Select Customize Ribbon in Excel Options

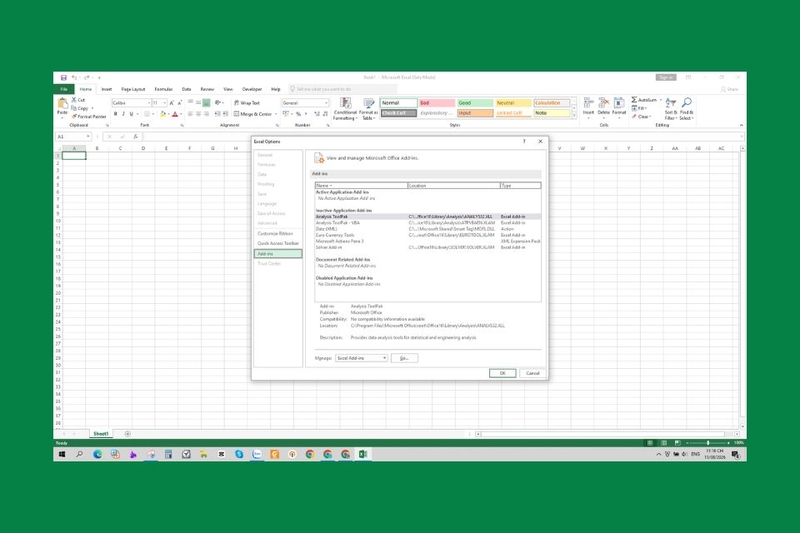(275, 234)
